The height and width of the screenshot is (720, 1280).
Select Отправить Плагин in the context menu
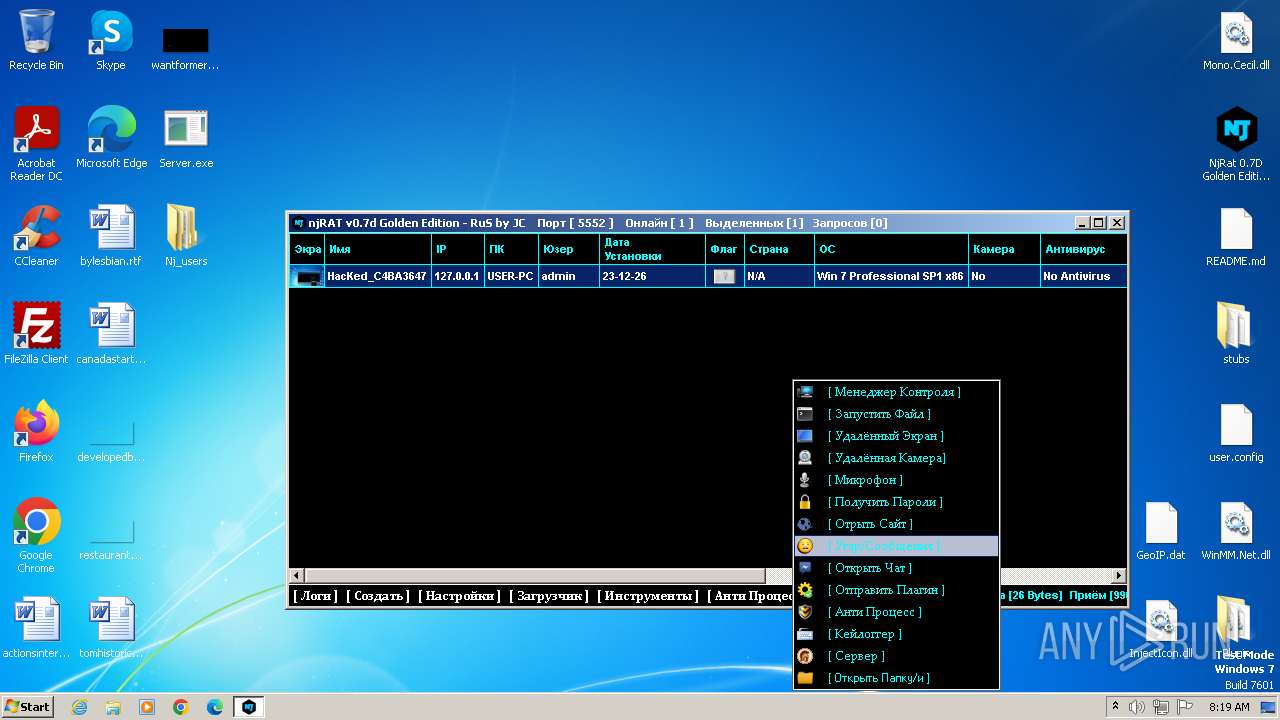pos(896,590)
